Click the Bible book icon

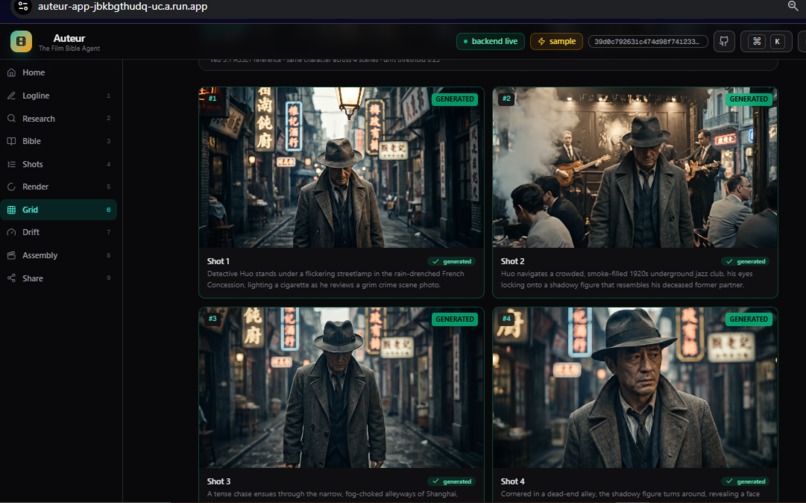click(11, 141)
